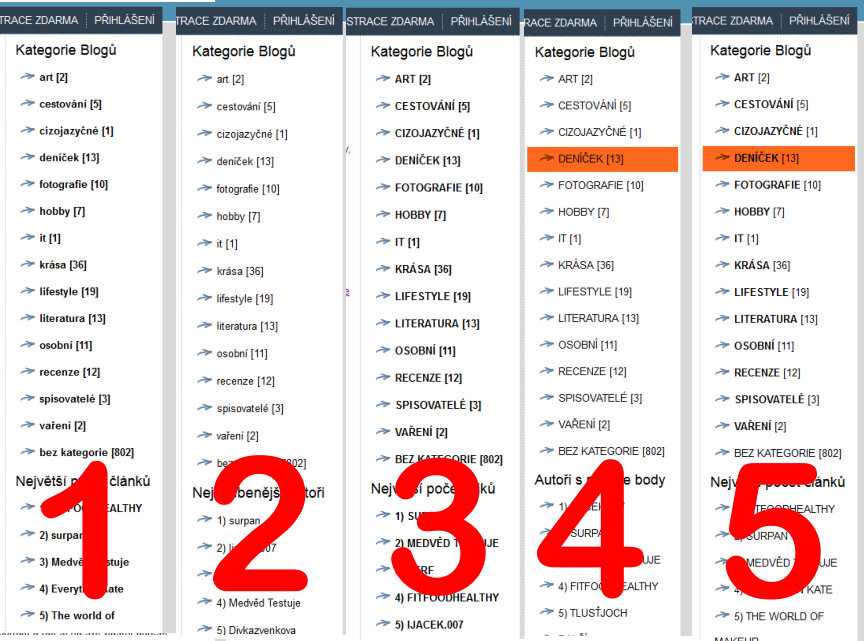
Task: Click arrow icon next to 'art [2]' in panel 1
Action: click(27, 77)
